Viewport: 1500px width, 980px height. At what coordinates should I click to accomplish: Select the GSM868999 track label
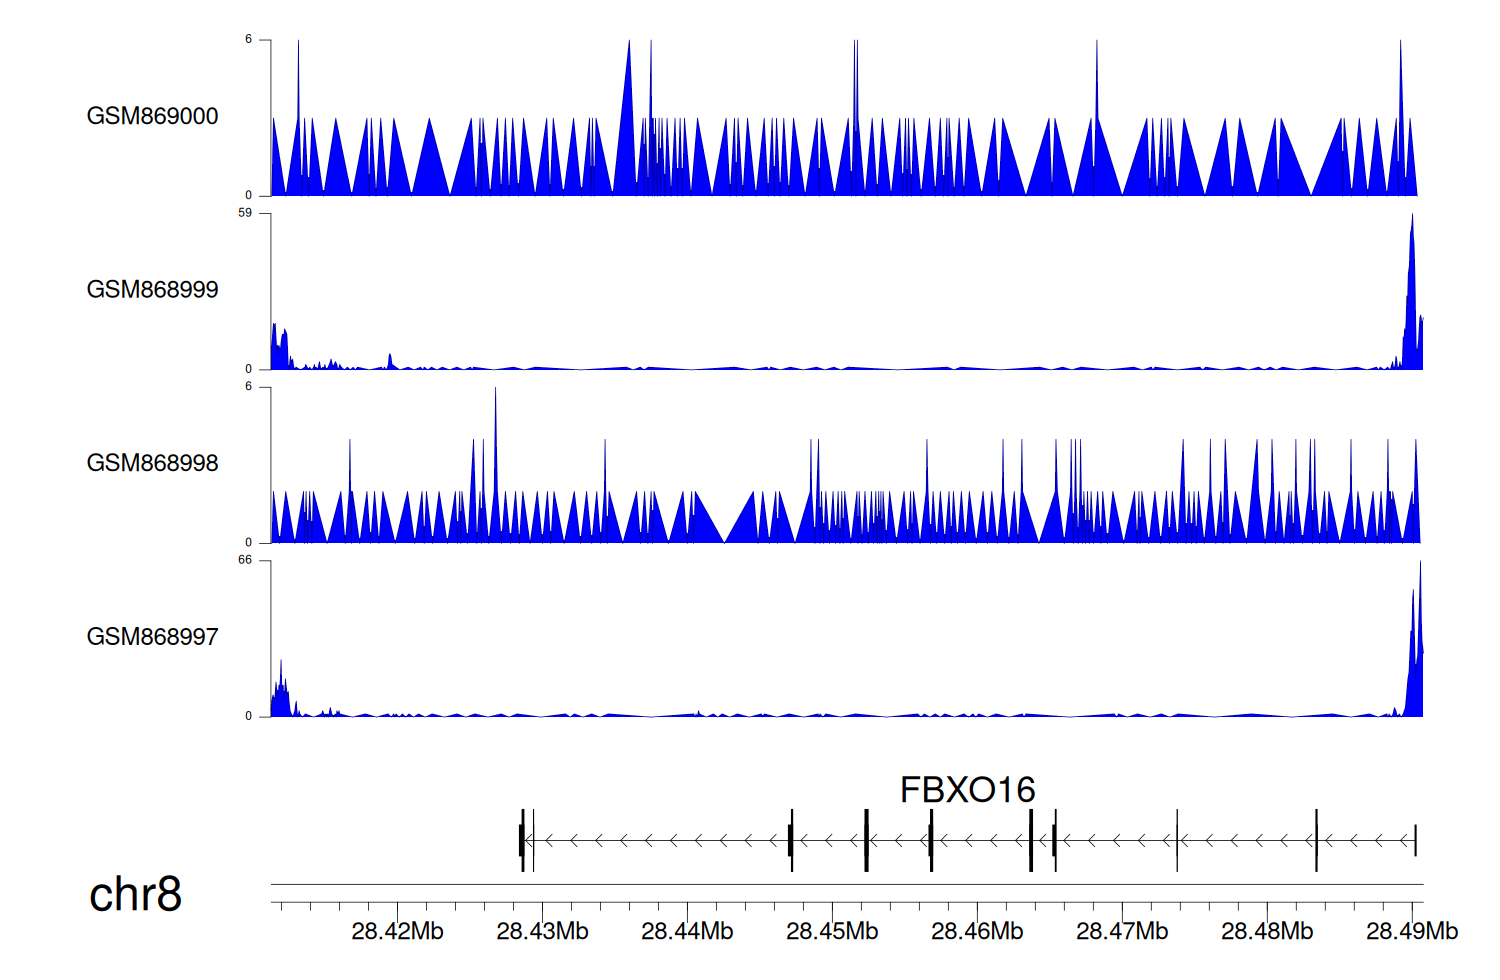[152, 290]
